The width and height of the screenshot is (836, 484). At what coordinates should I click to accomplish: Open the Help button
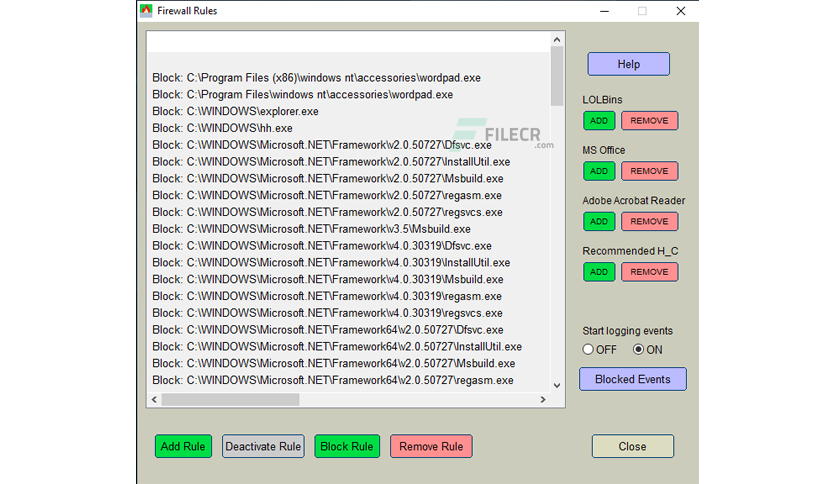tap(629, 64)
